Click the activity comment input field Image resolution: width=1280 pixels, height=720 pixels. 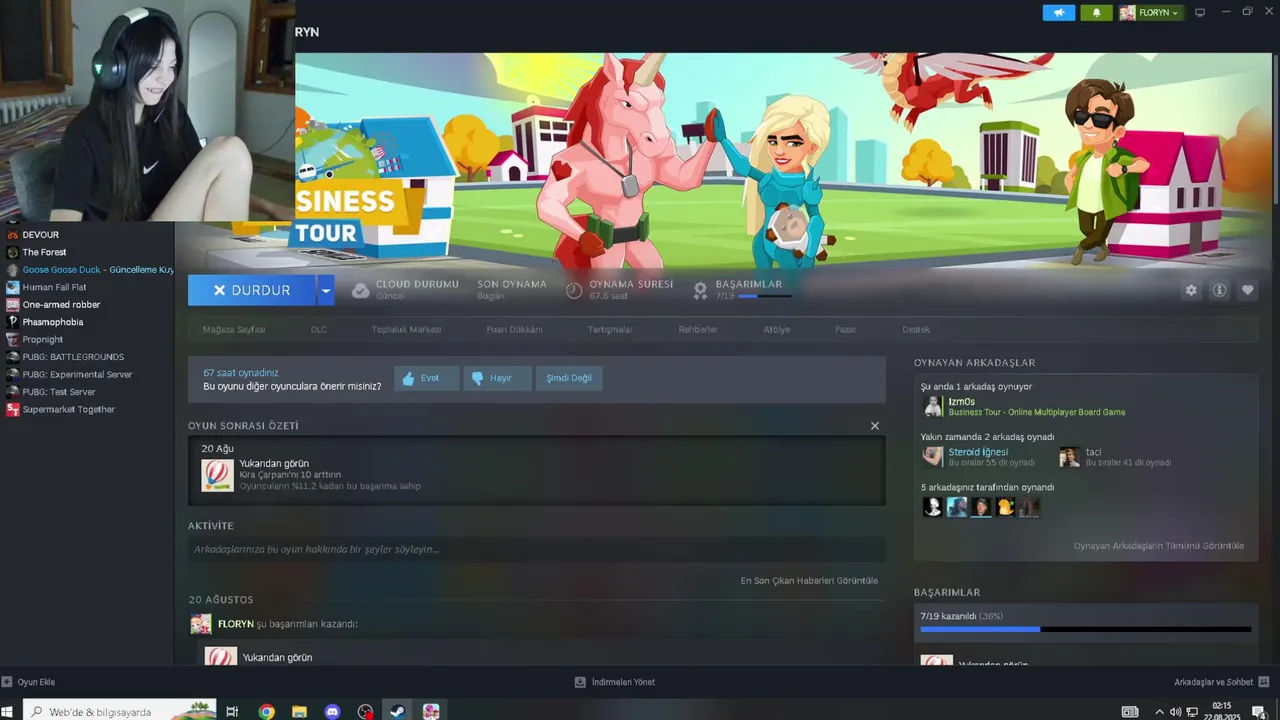536,549
